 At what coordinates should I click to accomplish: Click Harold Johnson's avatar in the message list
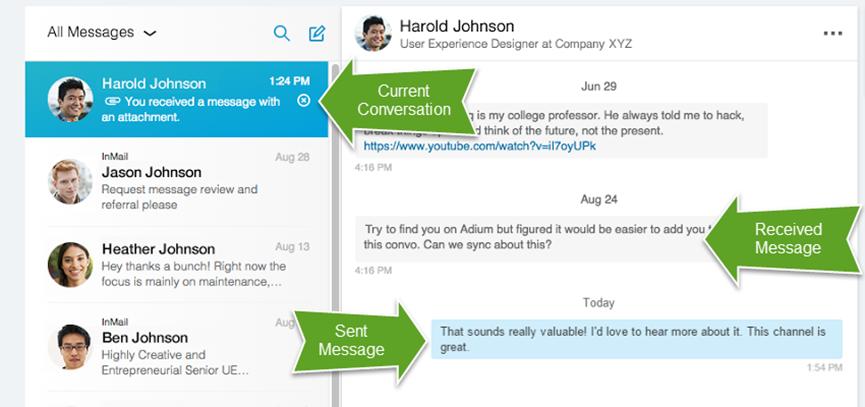[70, 99]
